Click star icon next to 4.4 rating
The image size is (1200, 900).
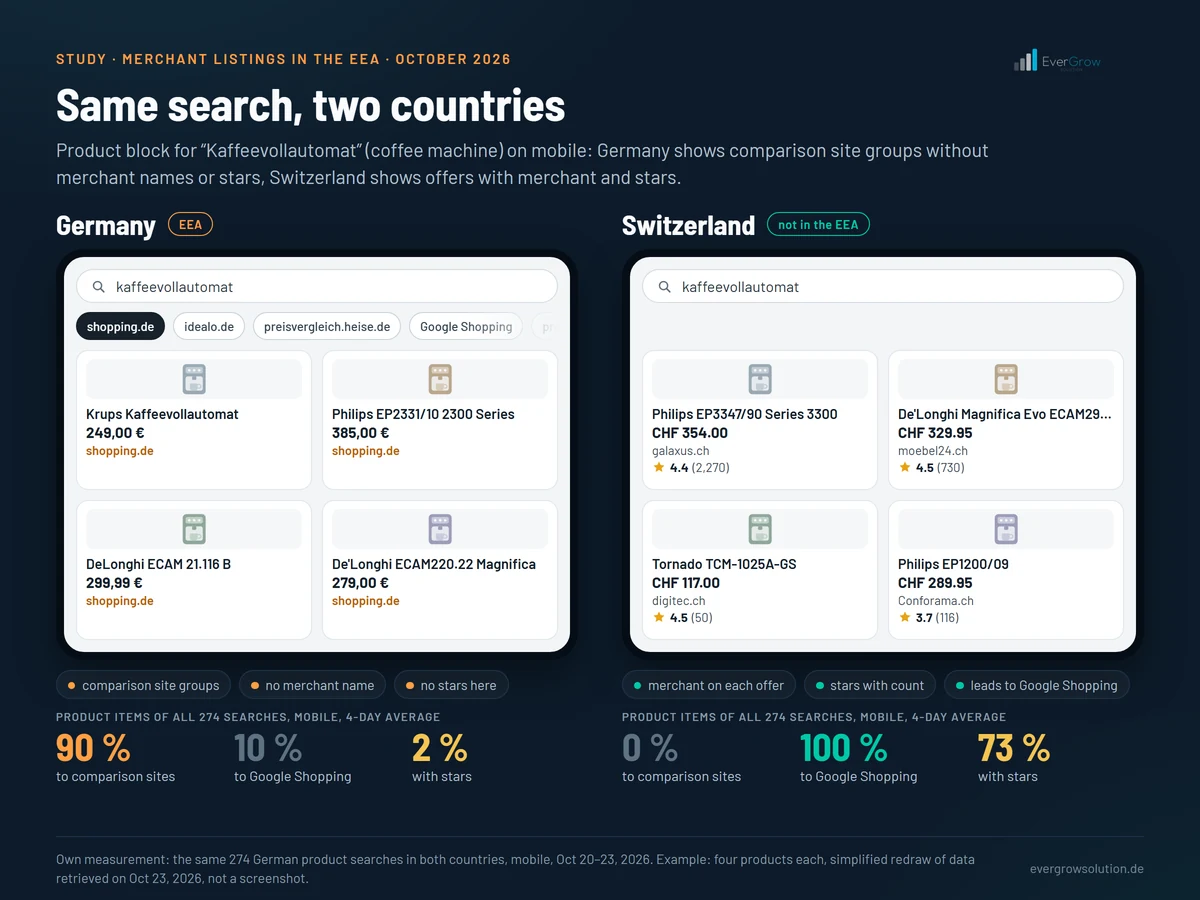point(659,467)
